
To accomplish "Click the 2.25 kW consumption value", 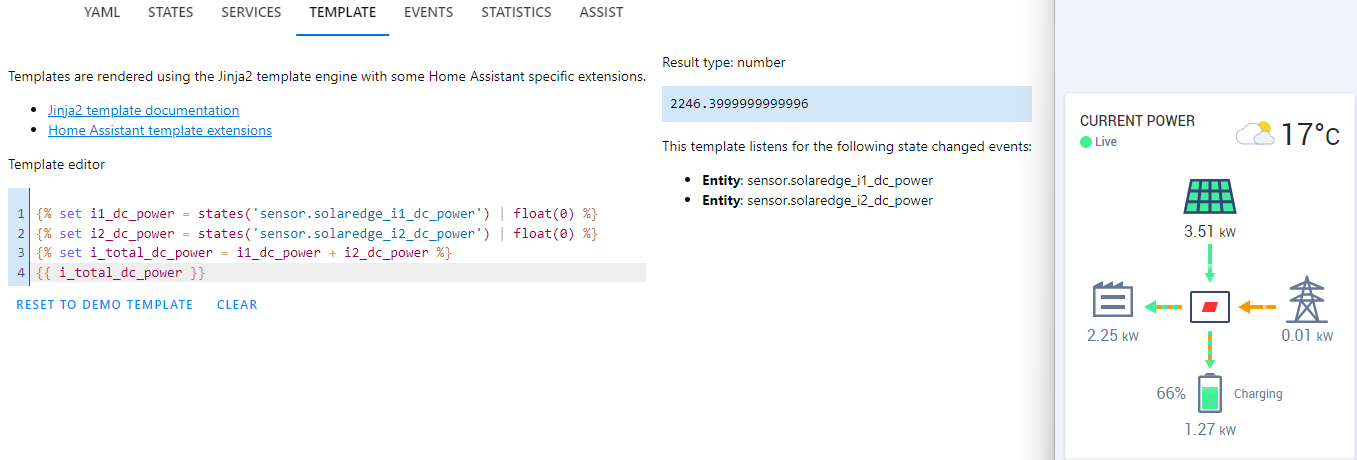I will click(x=1112, y=336).
